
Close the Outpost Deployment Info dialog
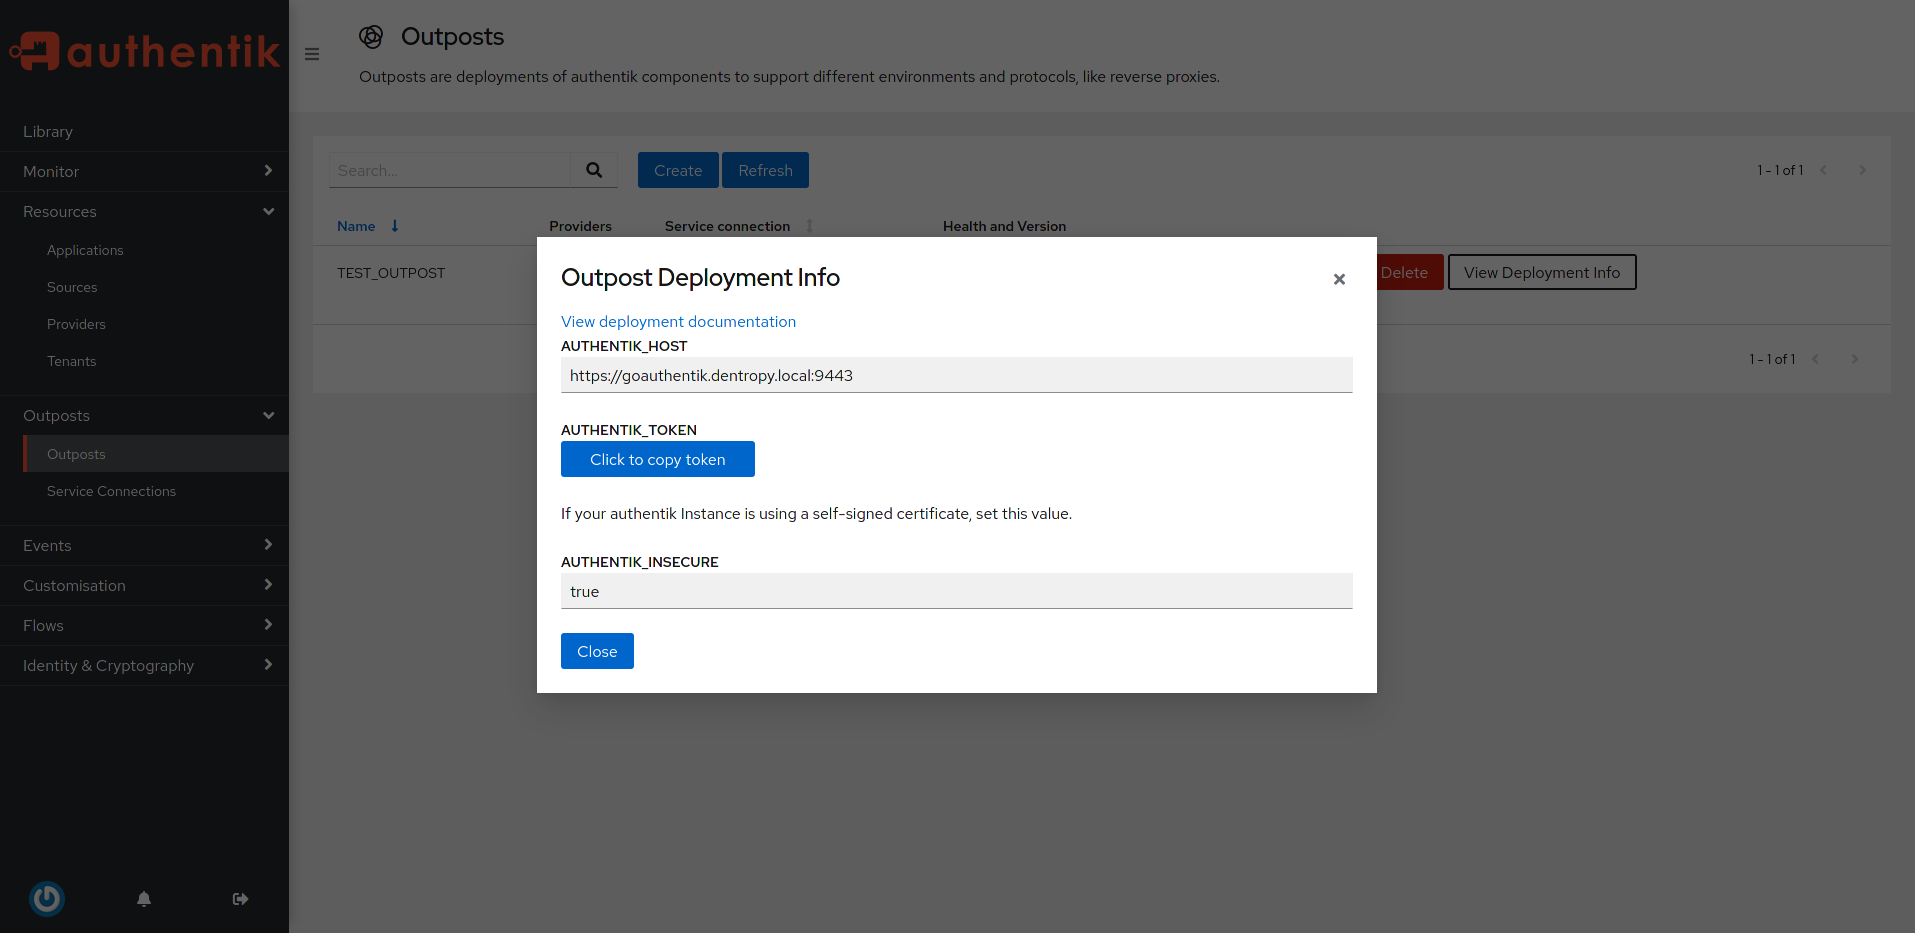pyautogui.click(x=1339, y=279)
